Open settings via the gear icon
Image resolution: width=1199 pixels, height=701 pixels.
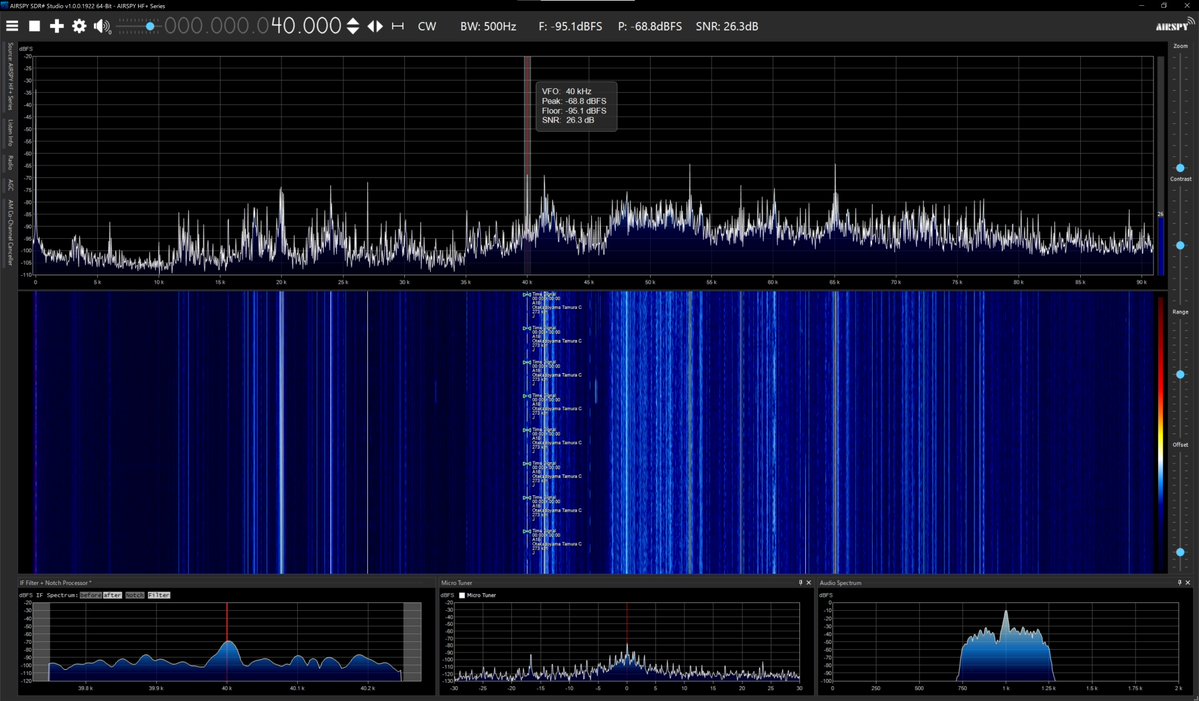tap(79, 26)
